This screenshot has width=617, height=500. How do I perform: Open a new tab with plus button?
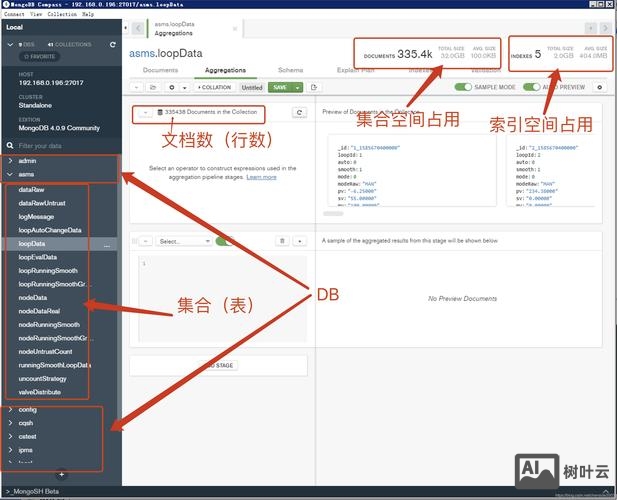click(x=591, y=28)
